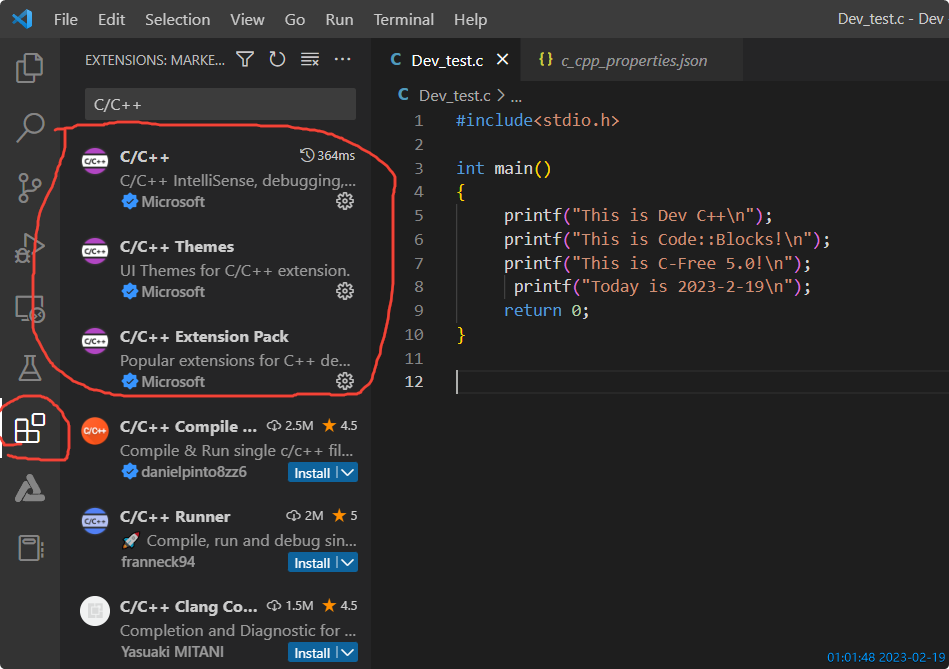Click C/C++ Extension Pack icon

coord(95,341)
